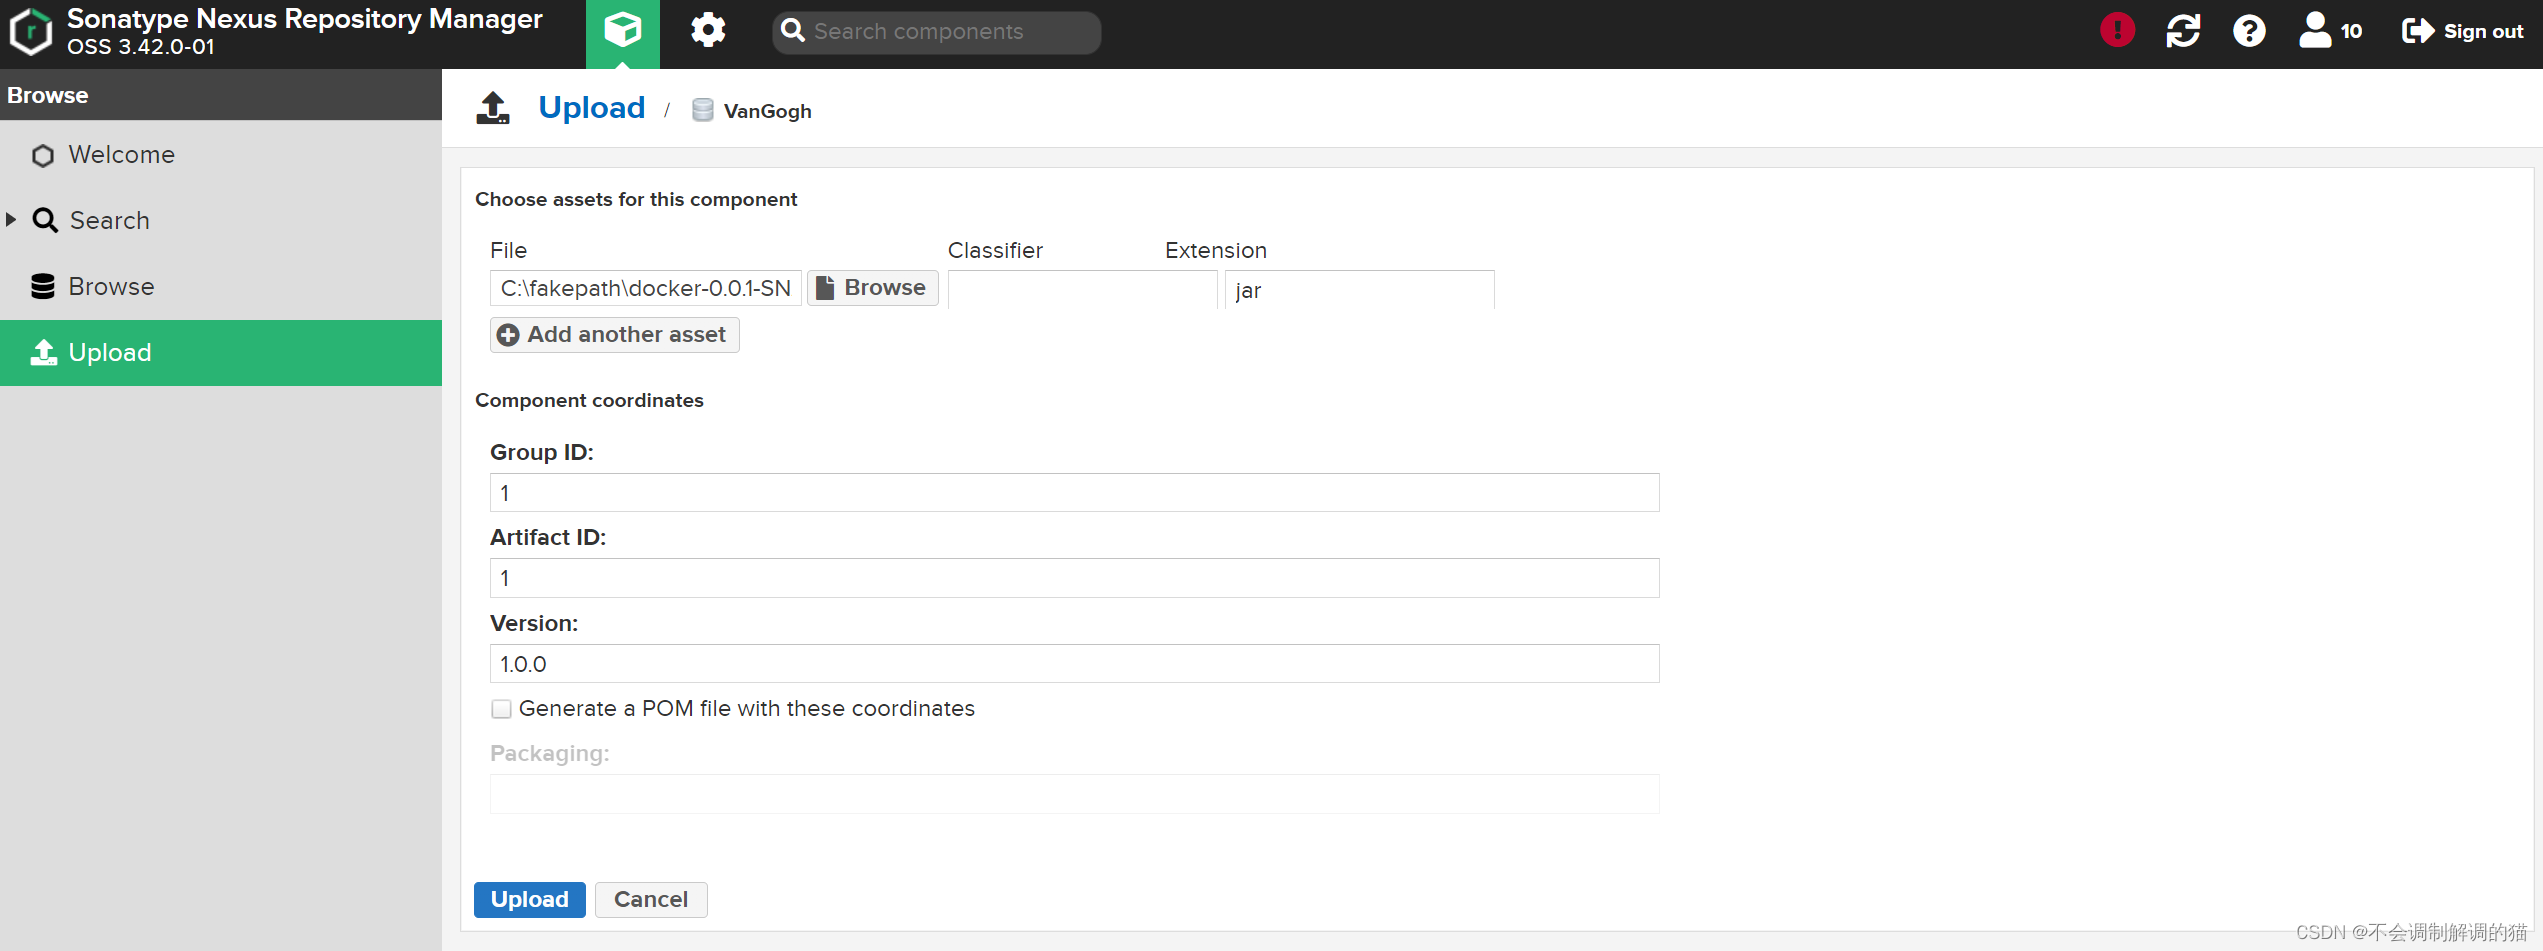Open the user account 10 profile

[x=2330, y=31]
